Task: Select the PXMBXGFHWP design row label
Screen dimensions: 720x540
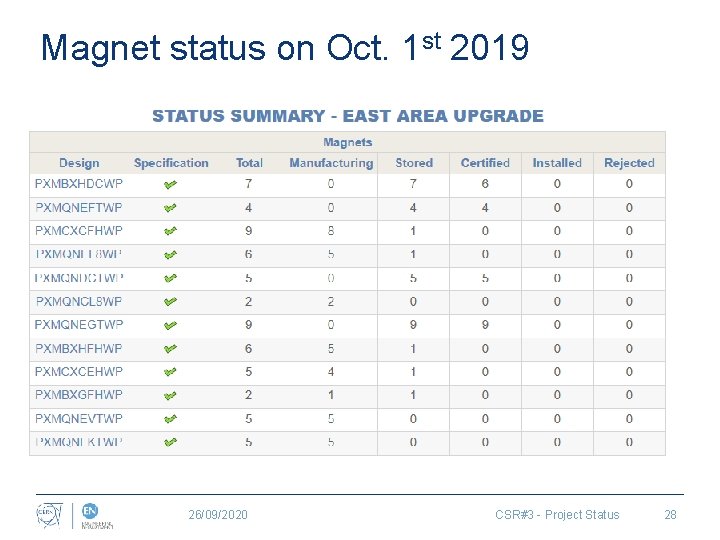Action: pyautogui.click(x=79, y=395)
